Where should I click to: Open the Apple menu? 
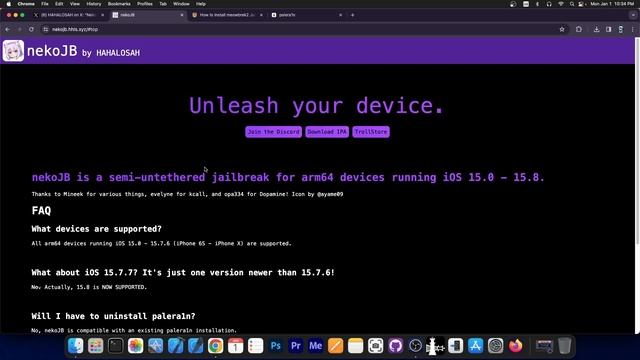9,4
